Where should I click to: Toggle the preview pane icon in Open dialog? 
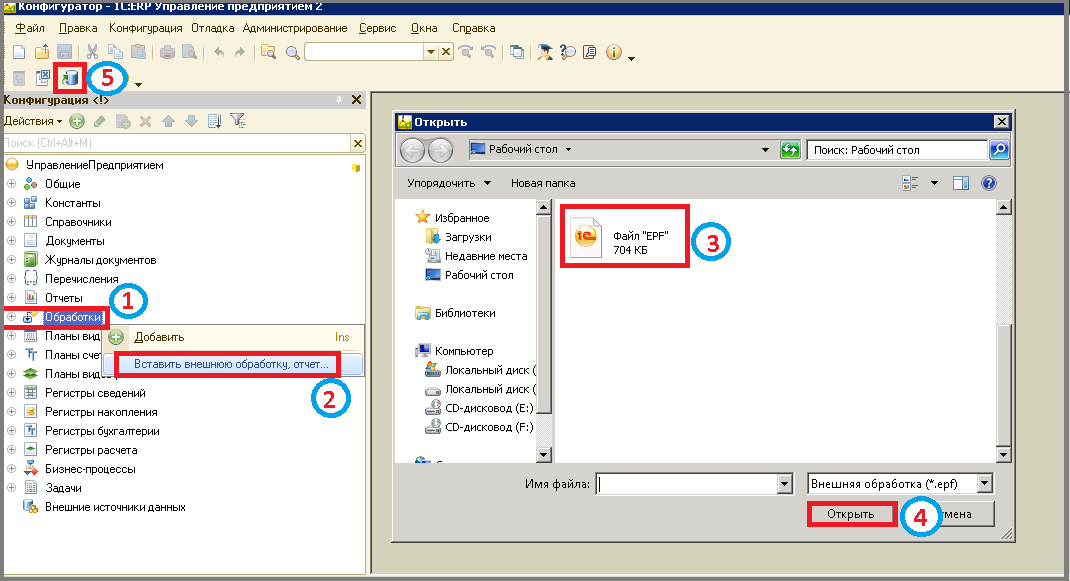[x=961, y=183]
